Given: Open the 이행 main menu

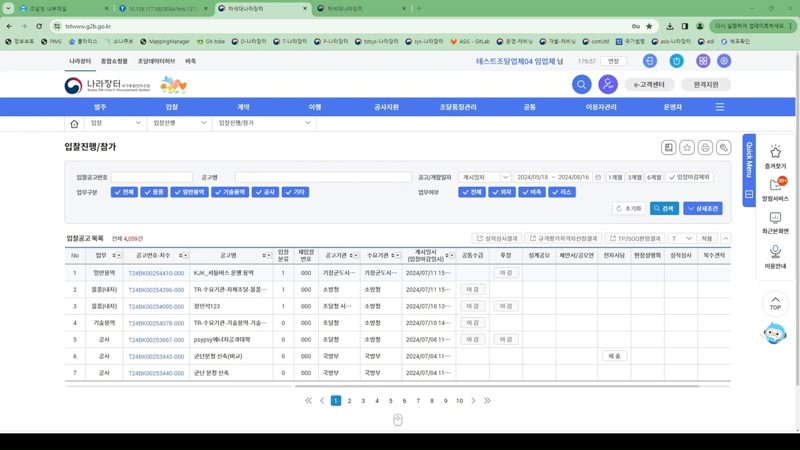Looking at the screenshot, I should click(315, 107).
